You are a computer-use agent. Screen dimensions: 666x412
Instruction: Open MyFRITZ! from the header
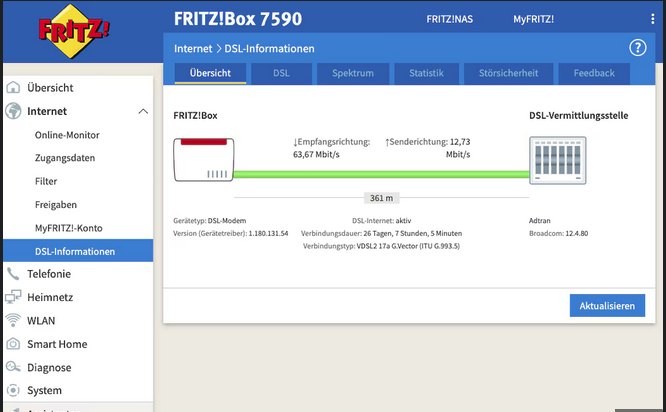533,19
